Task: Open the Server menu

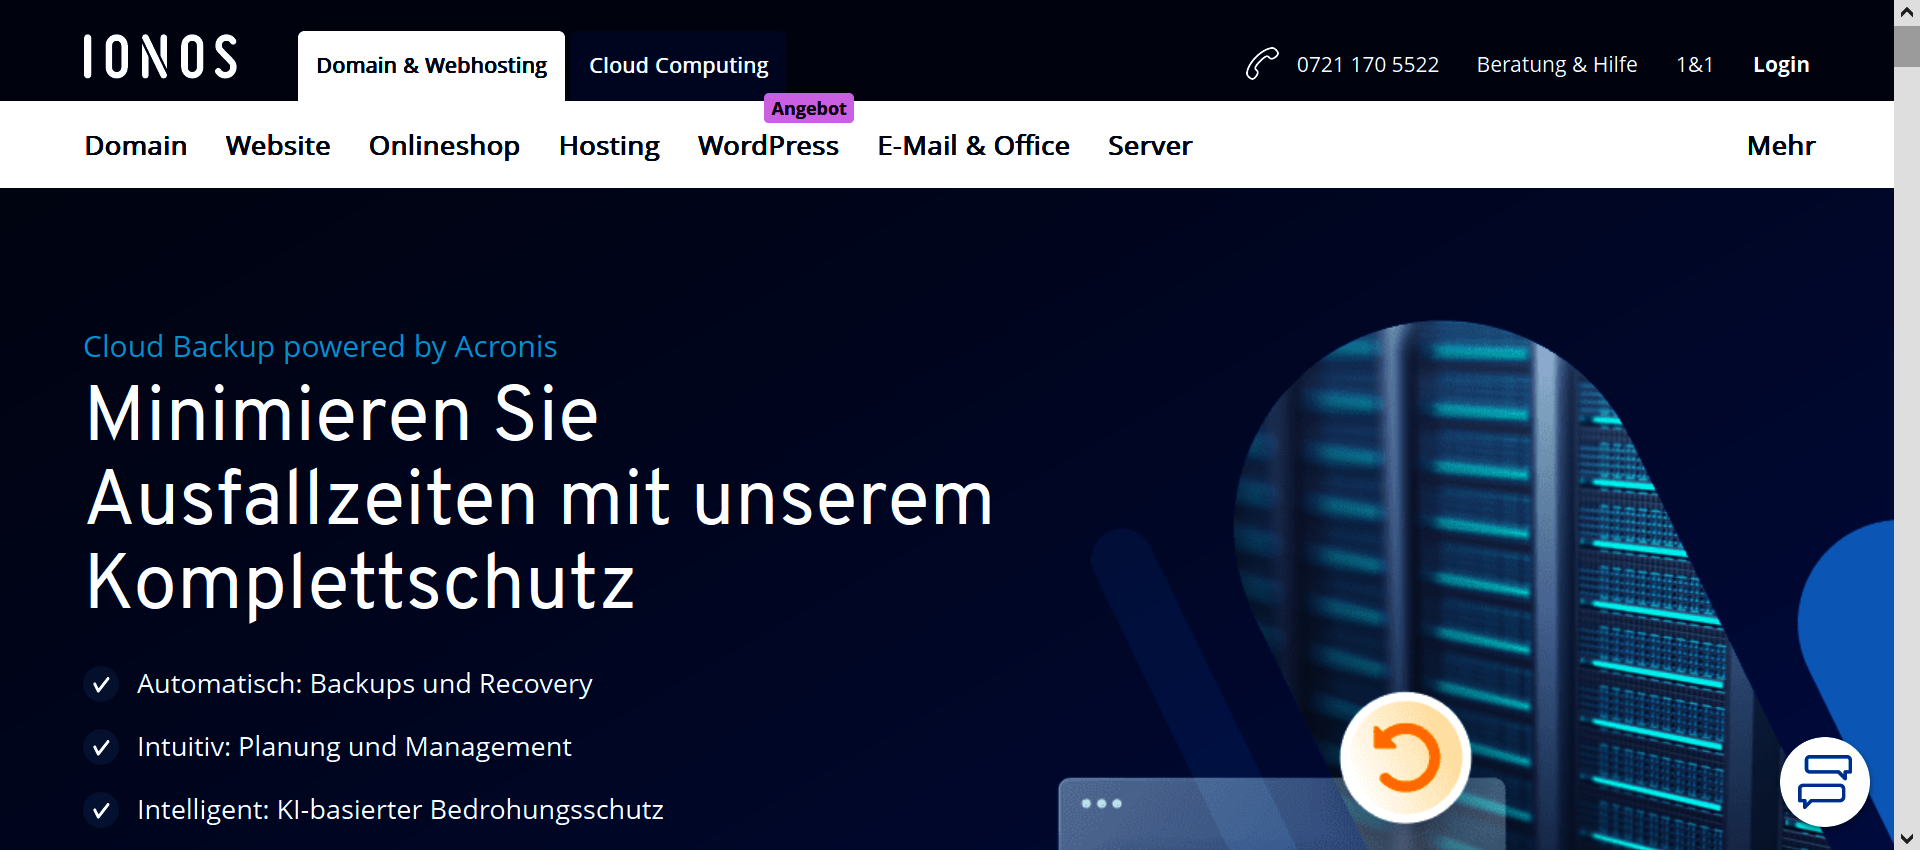Action: 1150,146
